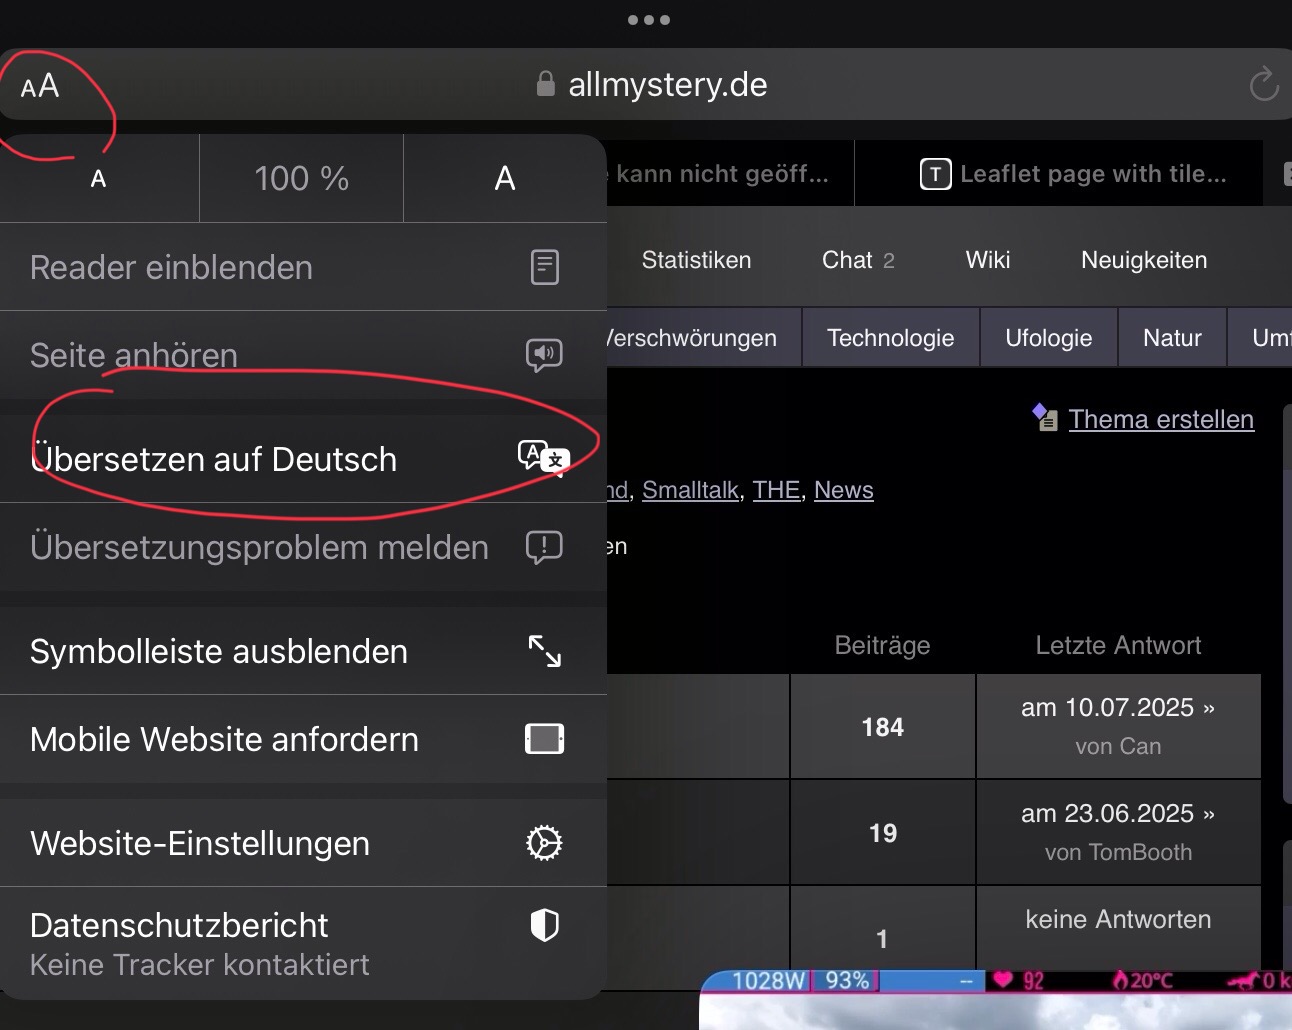Screen dimensions: 1292x1030
Task: Decrease text size with the small A
Action: pos(98,179)
